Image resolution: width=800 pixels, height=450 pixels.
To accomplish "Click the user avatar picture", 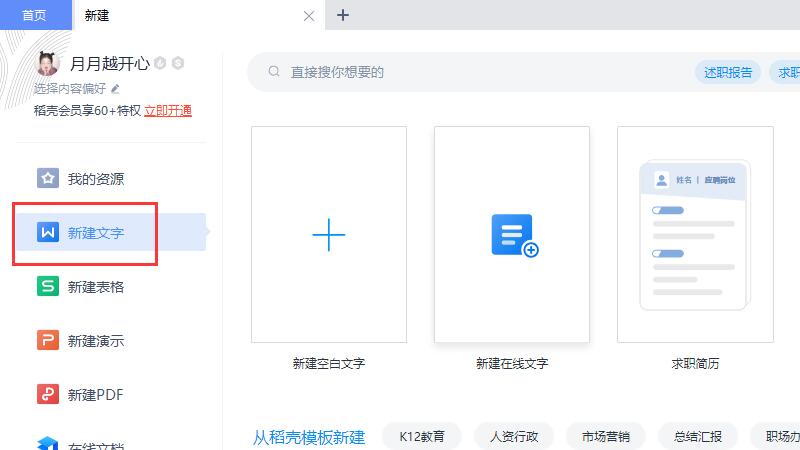I will 47,64.
